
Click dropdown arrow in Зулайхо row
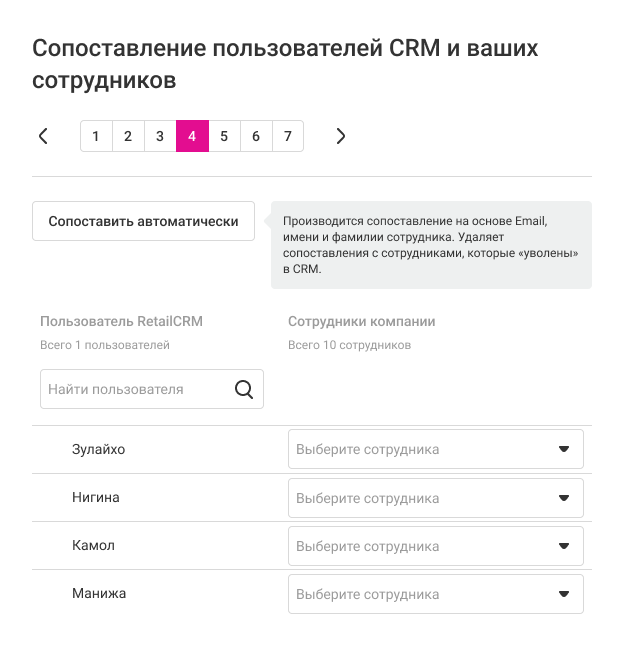coord(564,450)
